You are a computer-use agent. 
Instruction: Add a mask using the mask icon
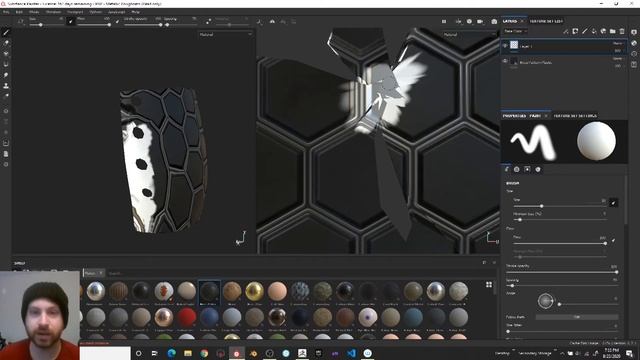click(575, 31)
